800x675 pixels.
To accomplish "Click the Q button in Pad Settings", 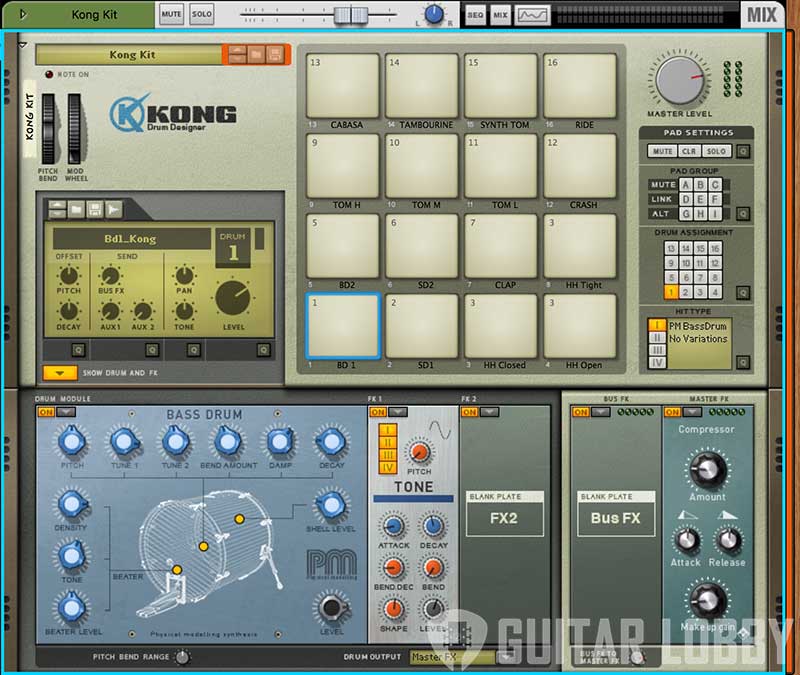I will [743, 151].
